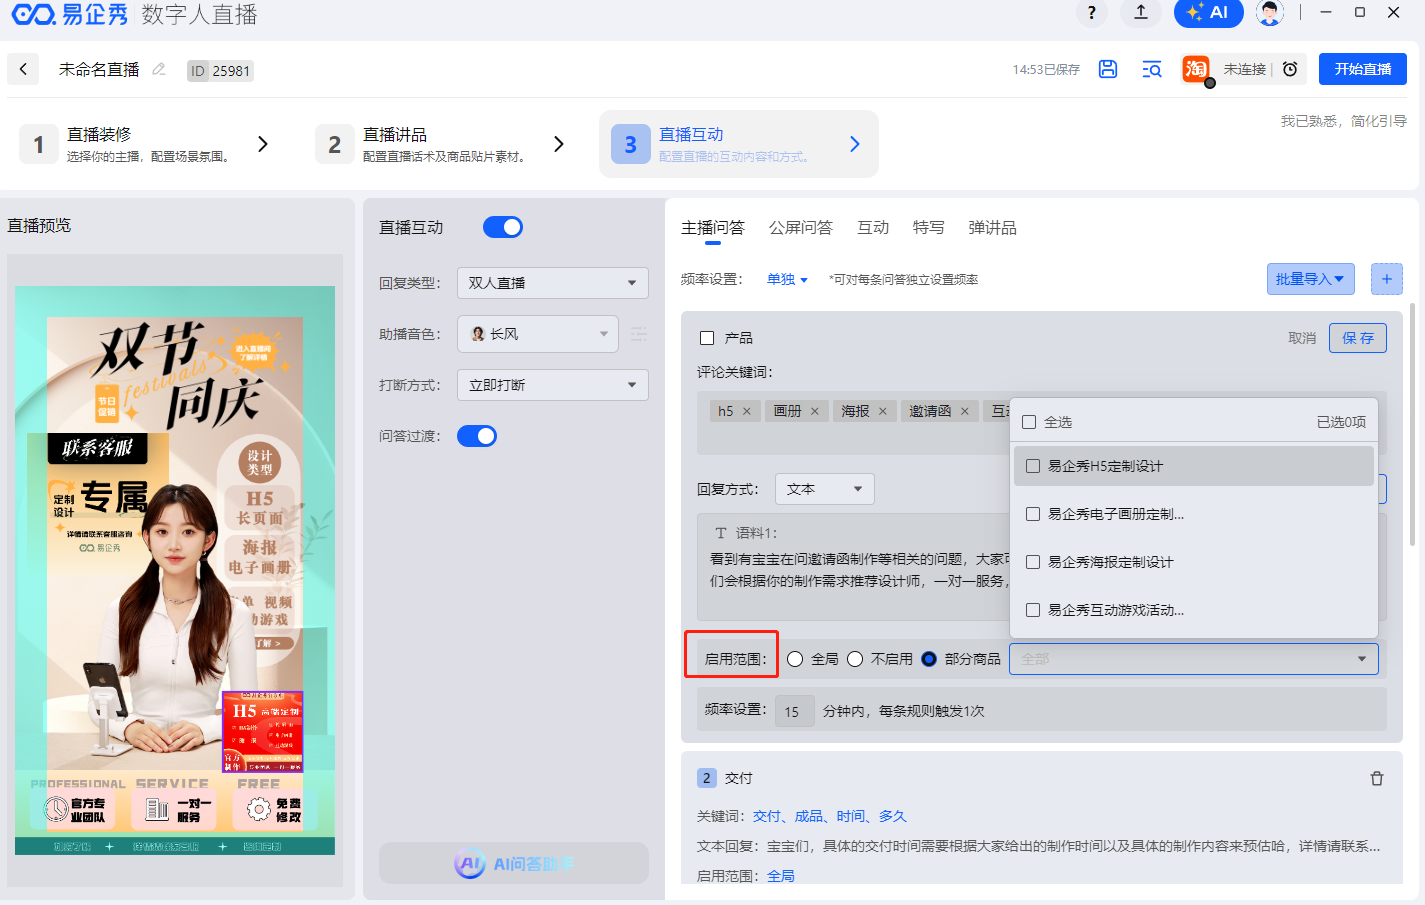The width and height of the screenshot is (1425, 905).
Task: Select the 不启用 radio button
Action: tap(855, 659)
